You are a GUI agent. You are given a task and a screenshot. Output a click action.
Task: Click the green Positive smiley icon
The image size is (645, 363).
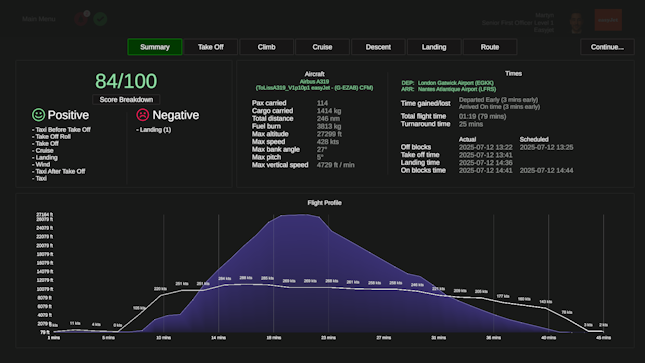(x=39, y=115)
